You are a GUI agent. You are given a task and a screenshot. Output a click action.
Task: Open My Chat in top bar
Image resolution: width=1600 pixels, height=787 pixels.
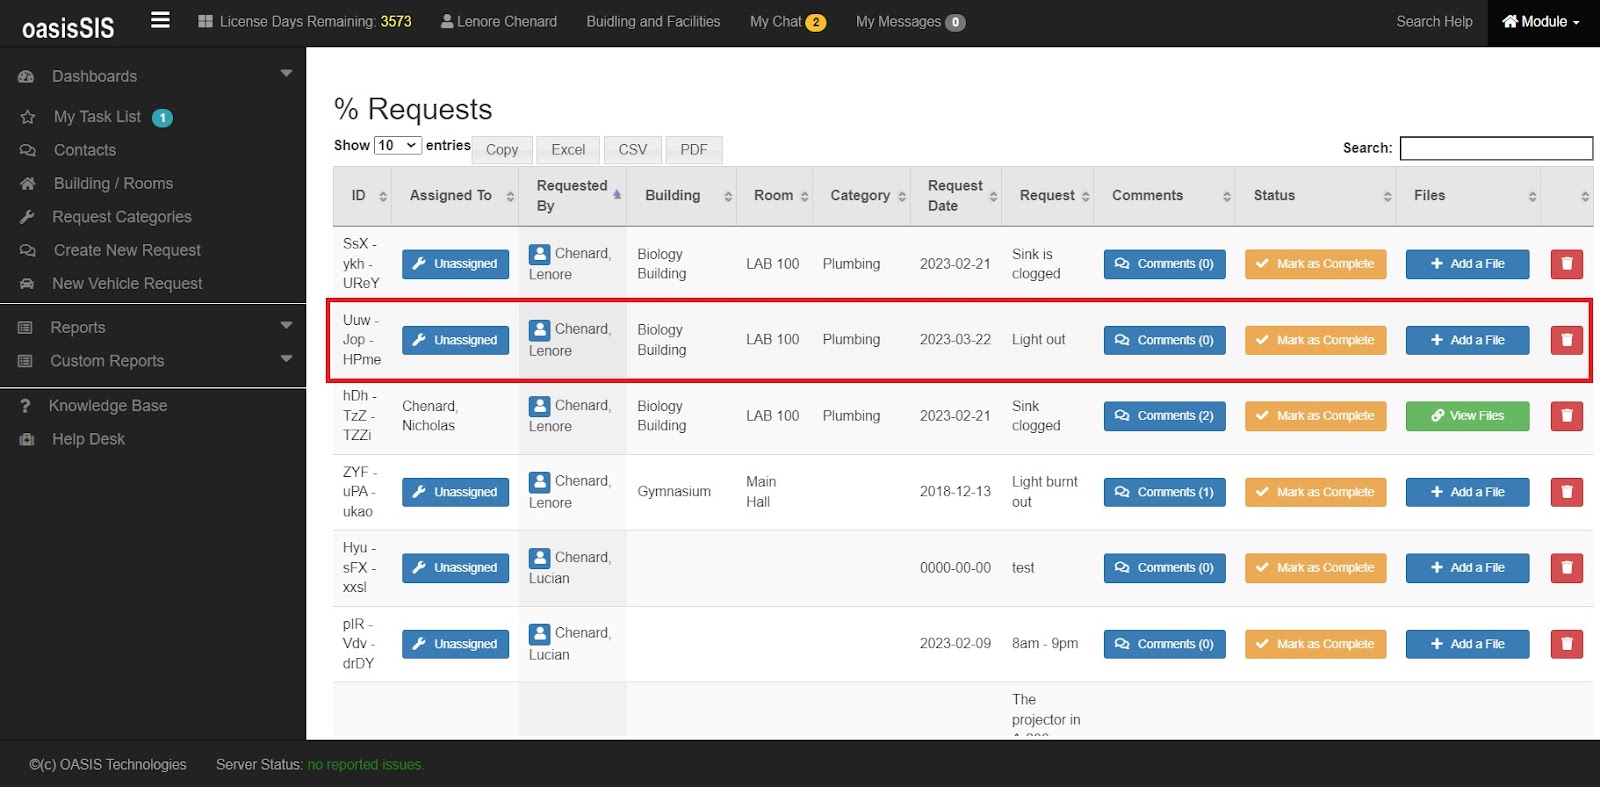(788, 22)
